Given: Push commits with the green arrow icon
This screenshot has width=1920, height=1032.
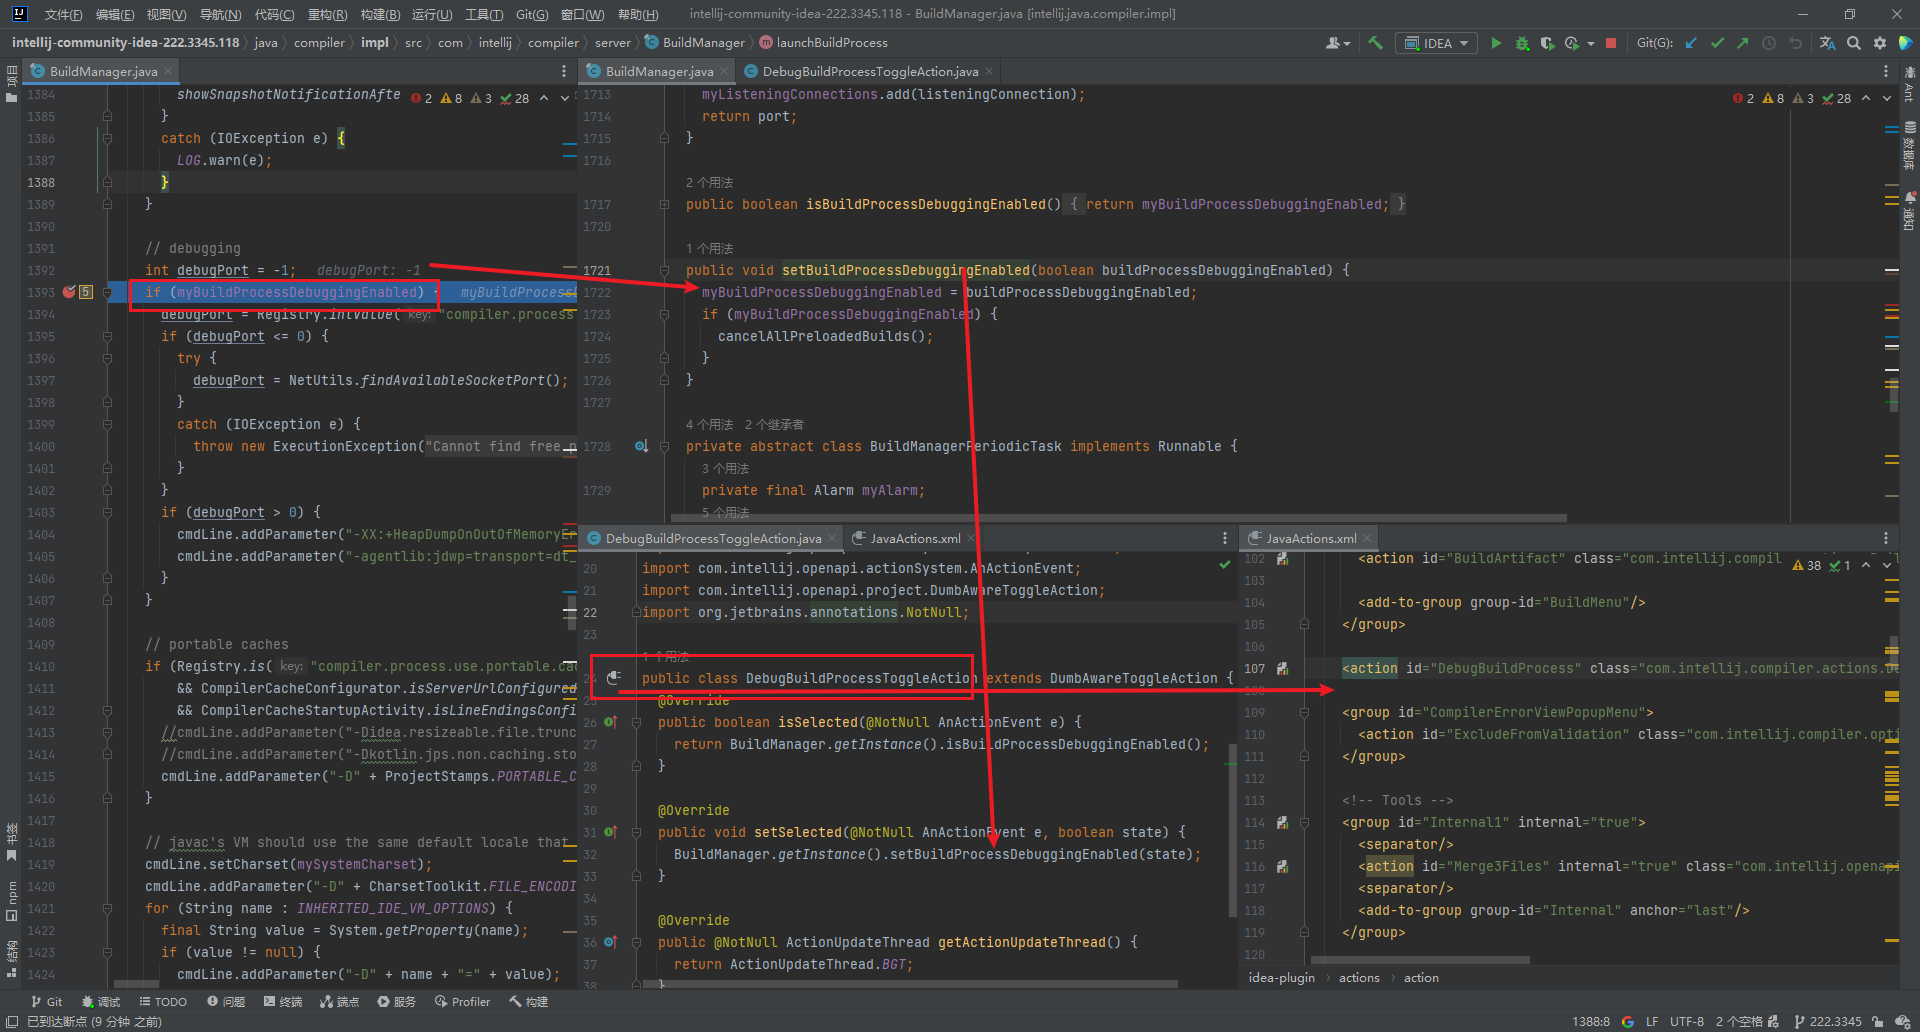Looking at the screenshot, I should coord(1741,43).
